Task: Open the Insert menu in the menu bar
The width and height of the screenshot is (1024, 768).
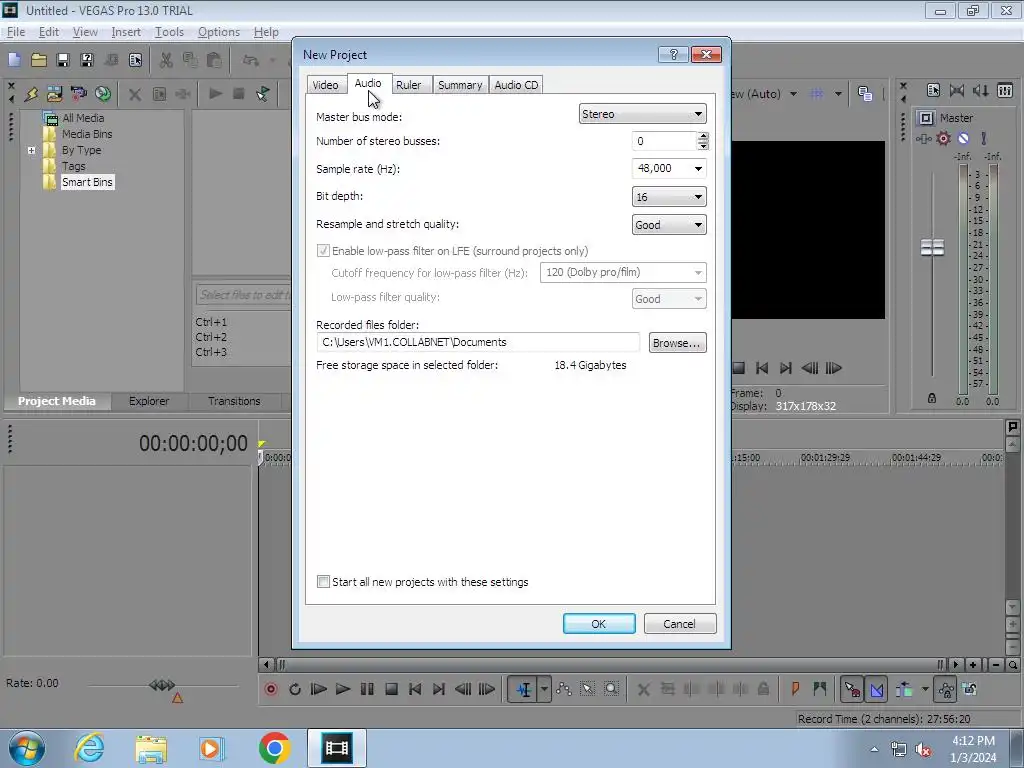Action: pos(126,32)
